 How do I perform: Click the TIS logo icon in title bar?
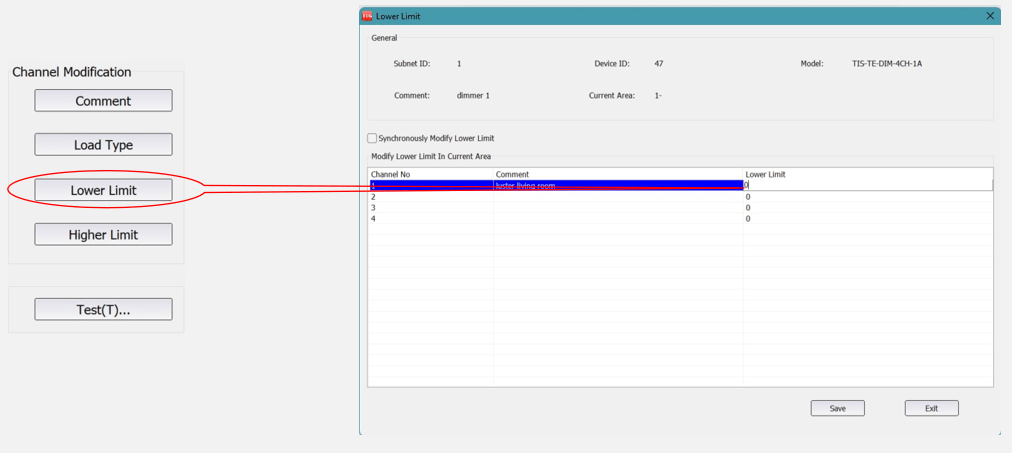click(367, 16)
